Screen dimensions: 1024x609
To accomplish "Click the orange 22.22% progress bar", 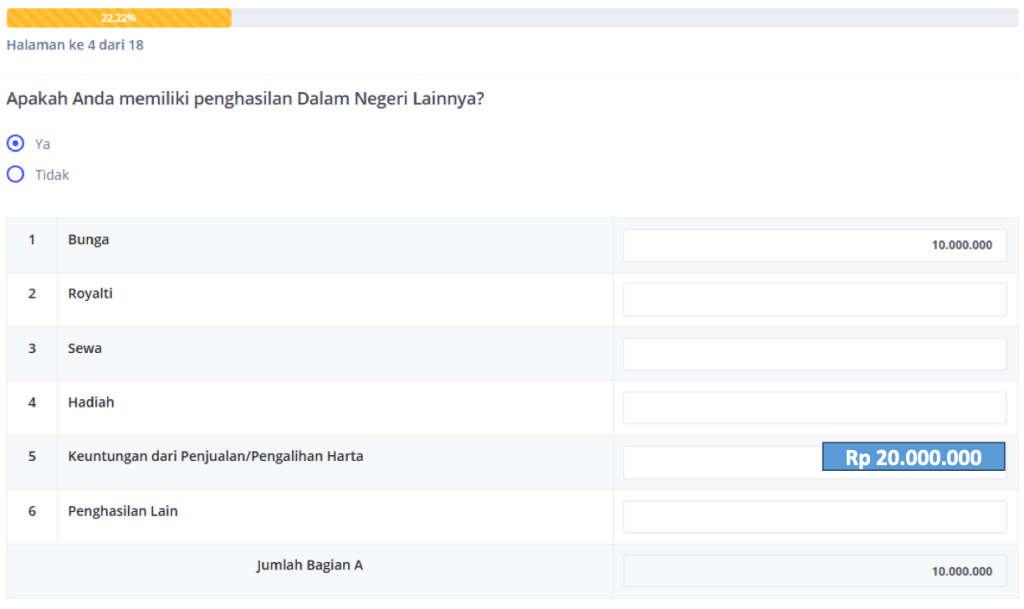I will [x=118, y=18].
